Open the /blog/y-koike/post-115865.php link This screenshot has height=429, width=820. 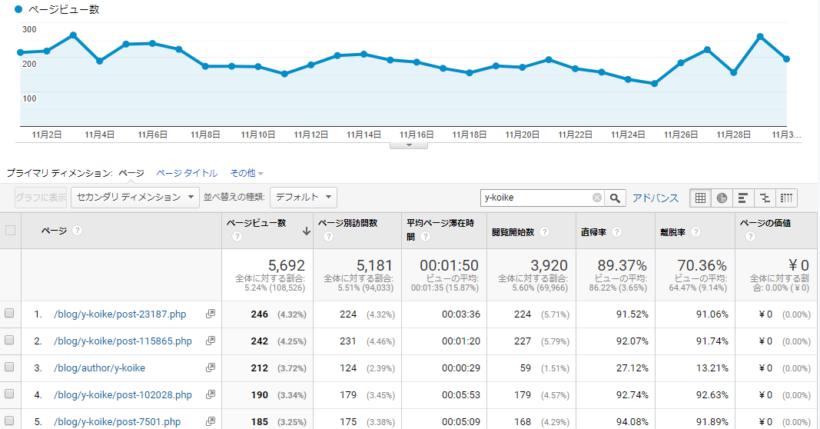tap(125, 342)
